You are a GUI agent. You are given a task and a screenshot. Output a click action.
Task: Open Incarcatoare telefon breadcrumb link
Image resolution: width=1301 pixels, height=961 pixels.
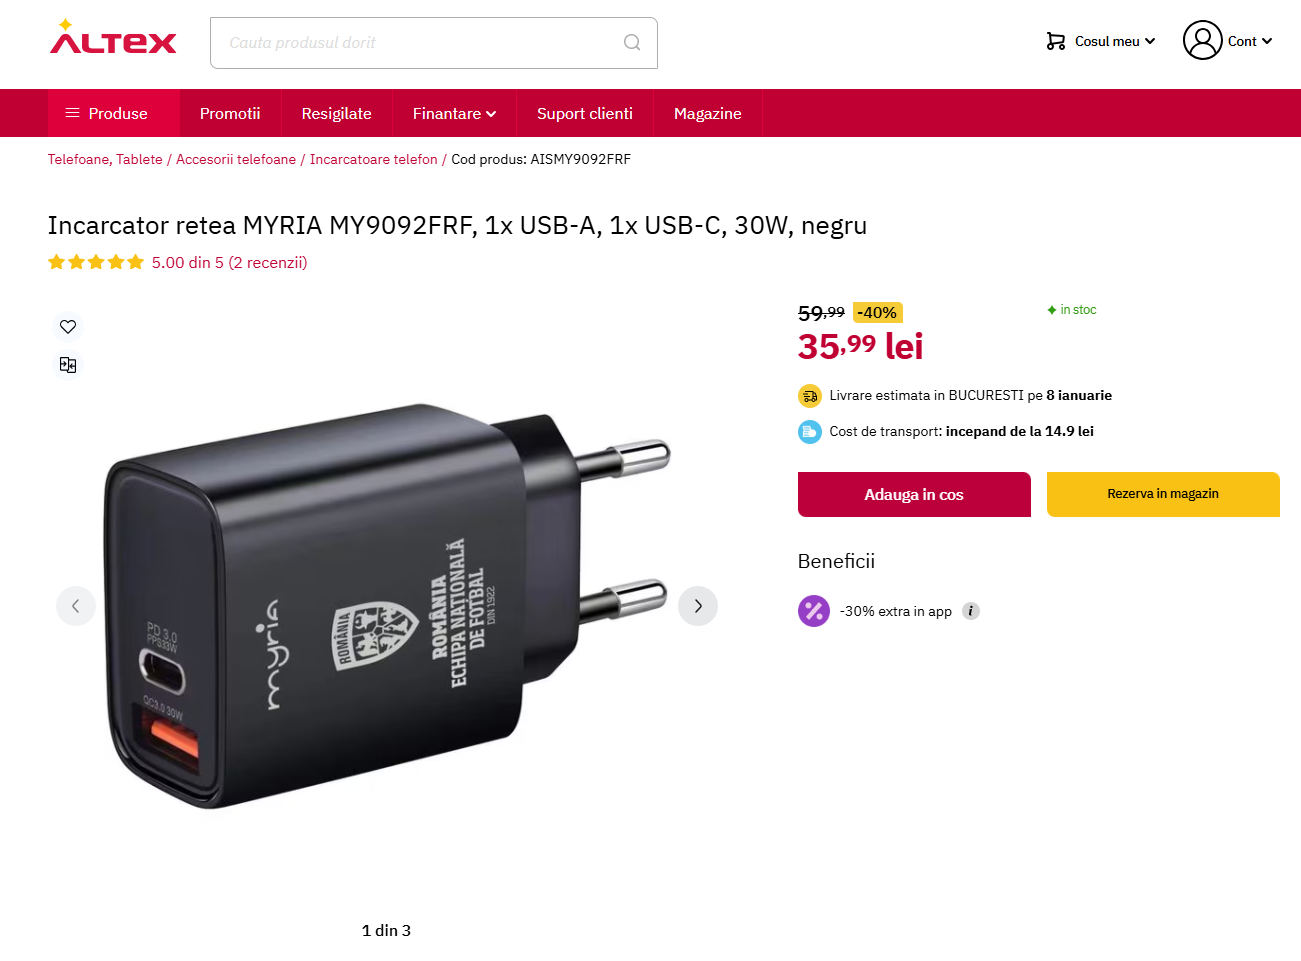click(374, 159)
